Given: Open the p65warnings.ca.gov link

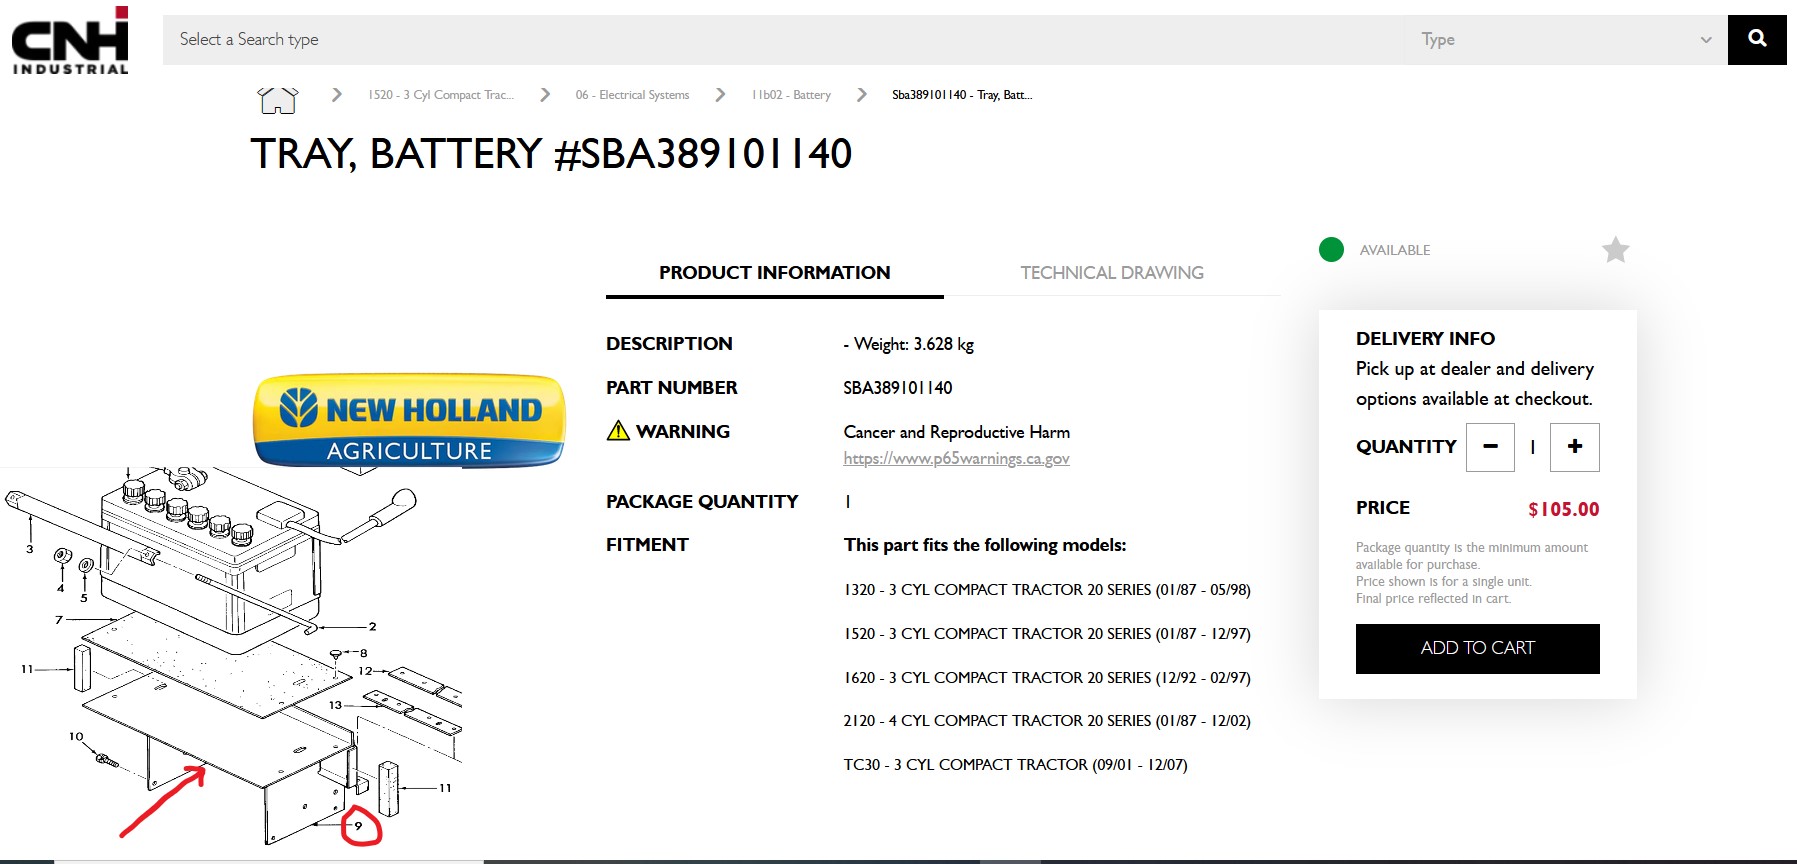Looking at the screenshot, I should (x=956, y=459).
